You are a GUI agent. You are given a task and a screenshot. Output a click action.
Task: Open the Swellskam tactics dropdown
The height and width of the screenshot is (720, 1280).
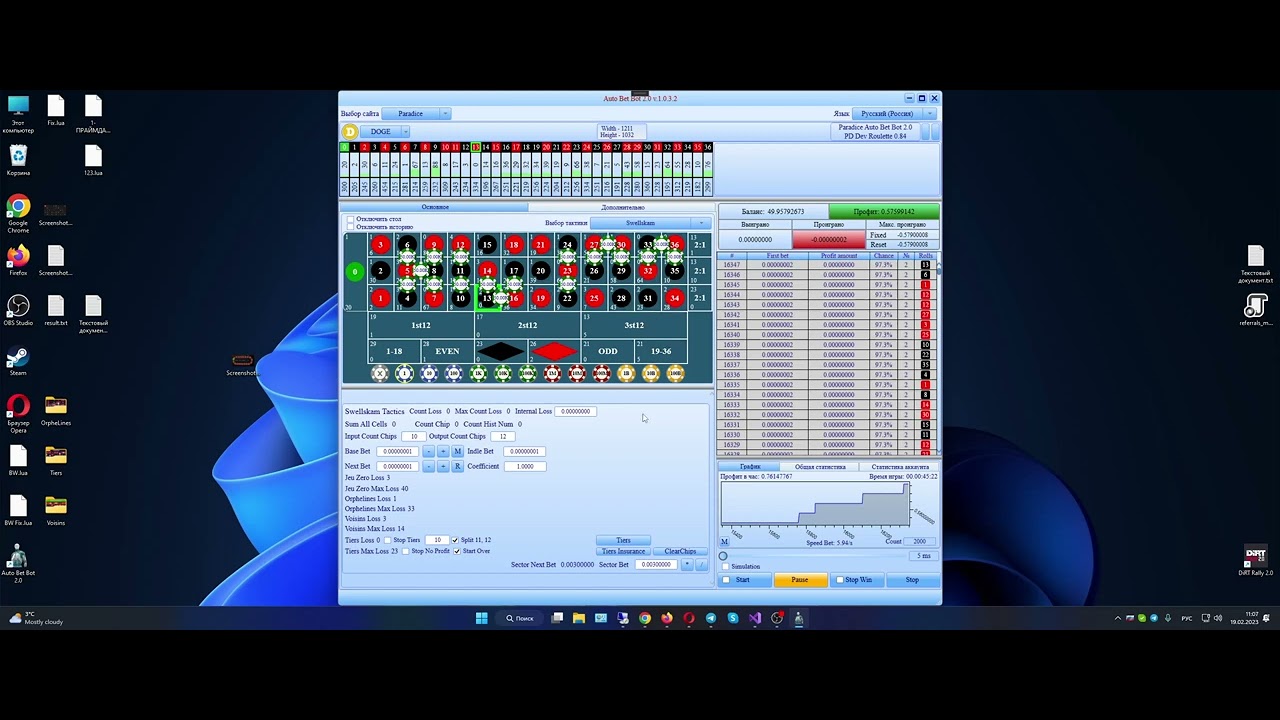coord(650,223)
